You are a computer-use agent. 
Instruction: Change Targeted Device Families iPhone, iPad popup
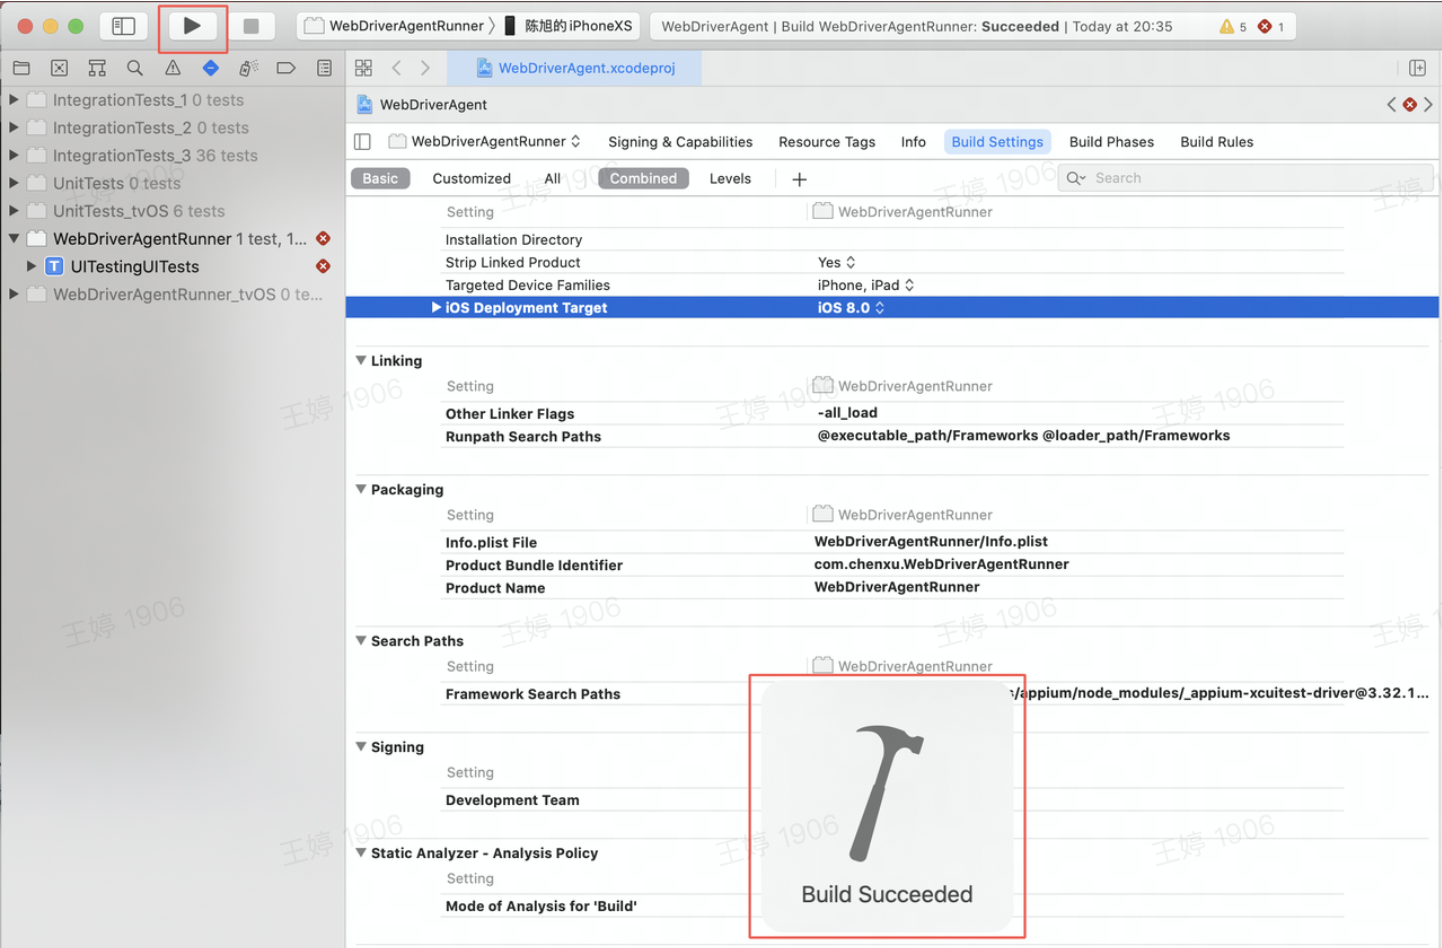[x=866, y=285]
